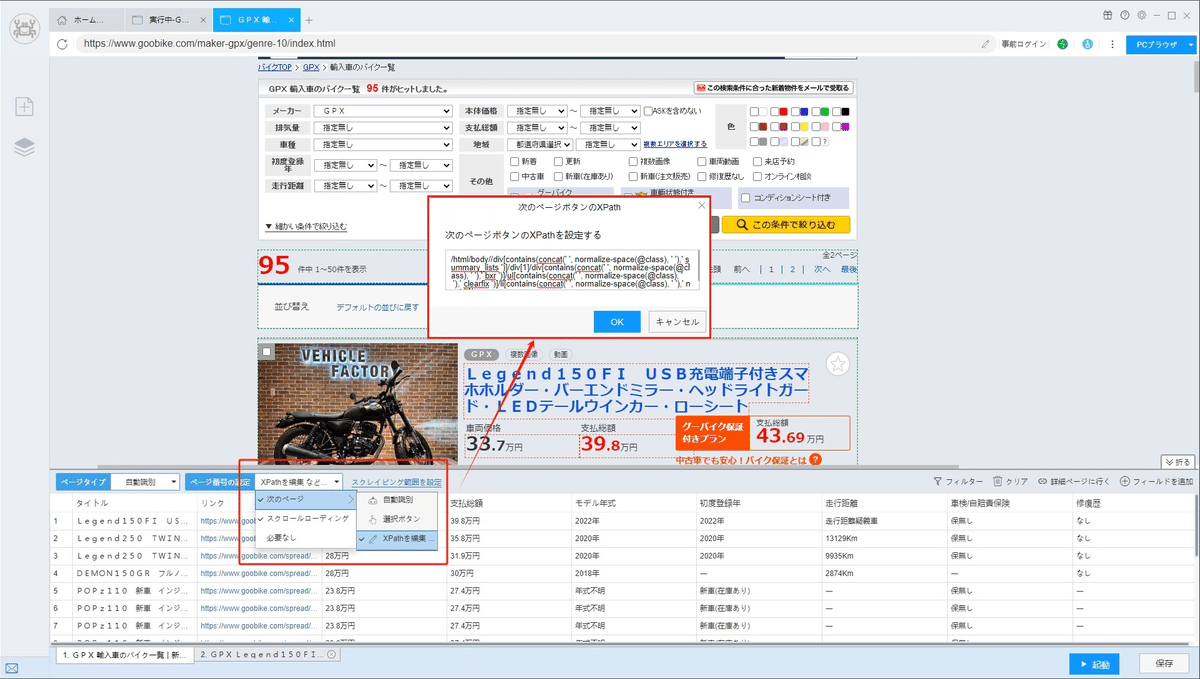Viewport: 1200px width, 679px height.
Task: Click the URL address input field
Action: pyautogui.click(x=528, y=44)
